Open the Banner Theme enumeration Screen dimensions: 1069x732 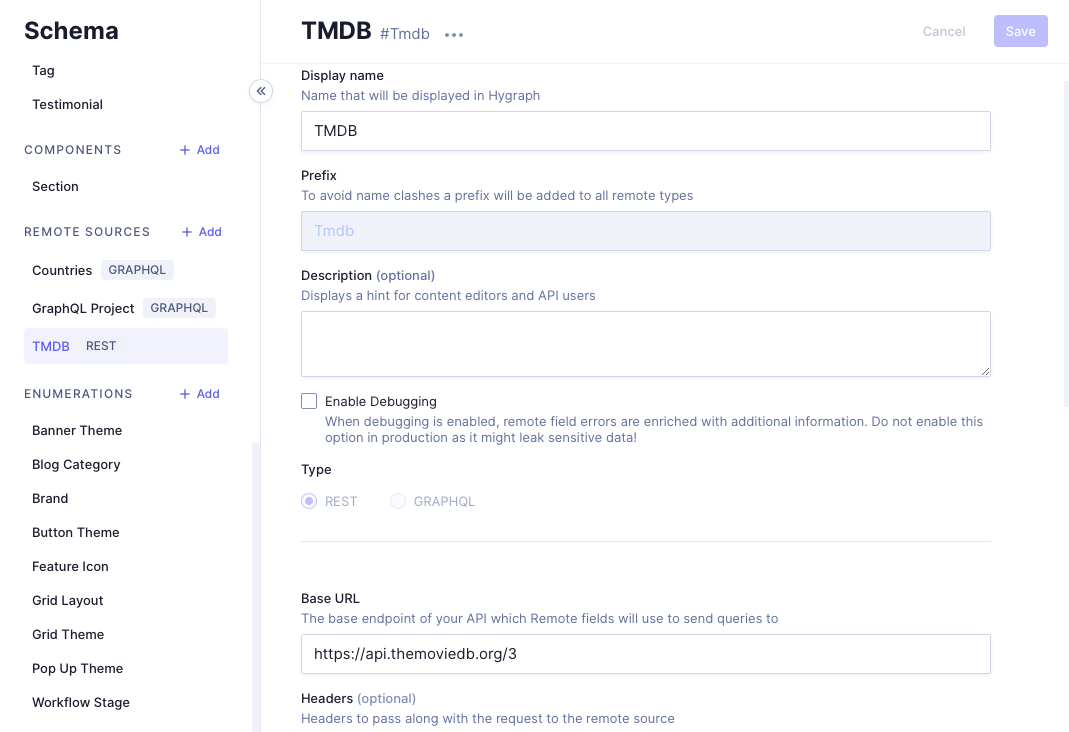coord(77,431)
